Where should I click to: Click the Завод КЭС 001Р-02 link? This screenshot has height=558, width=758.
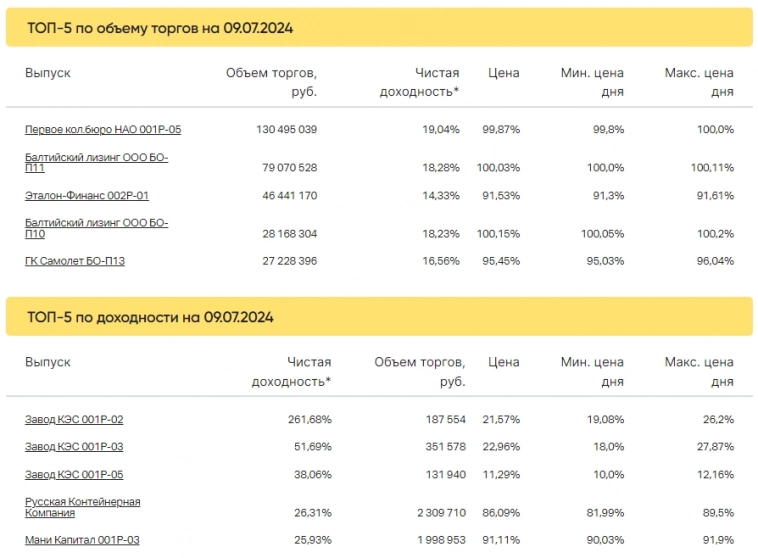tap(74, 420)
